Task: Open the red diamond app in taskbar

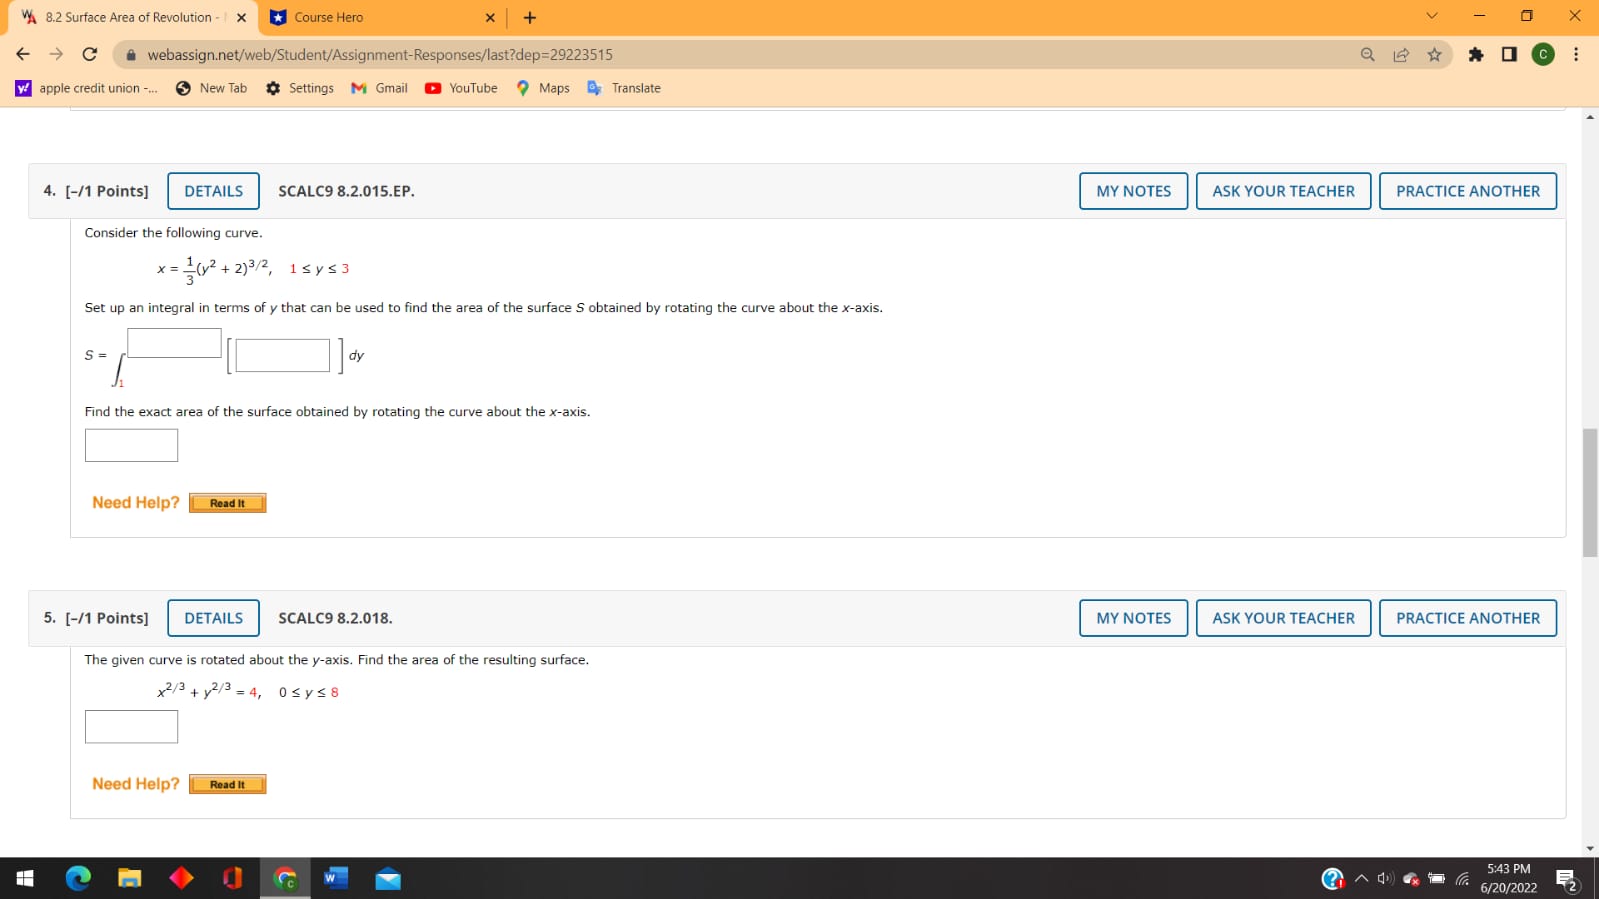Action: [181, 879]
